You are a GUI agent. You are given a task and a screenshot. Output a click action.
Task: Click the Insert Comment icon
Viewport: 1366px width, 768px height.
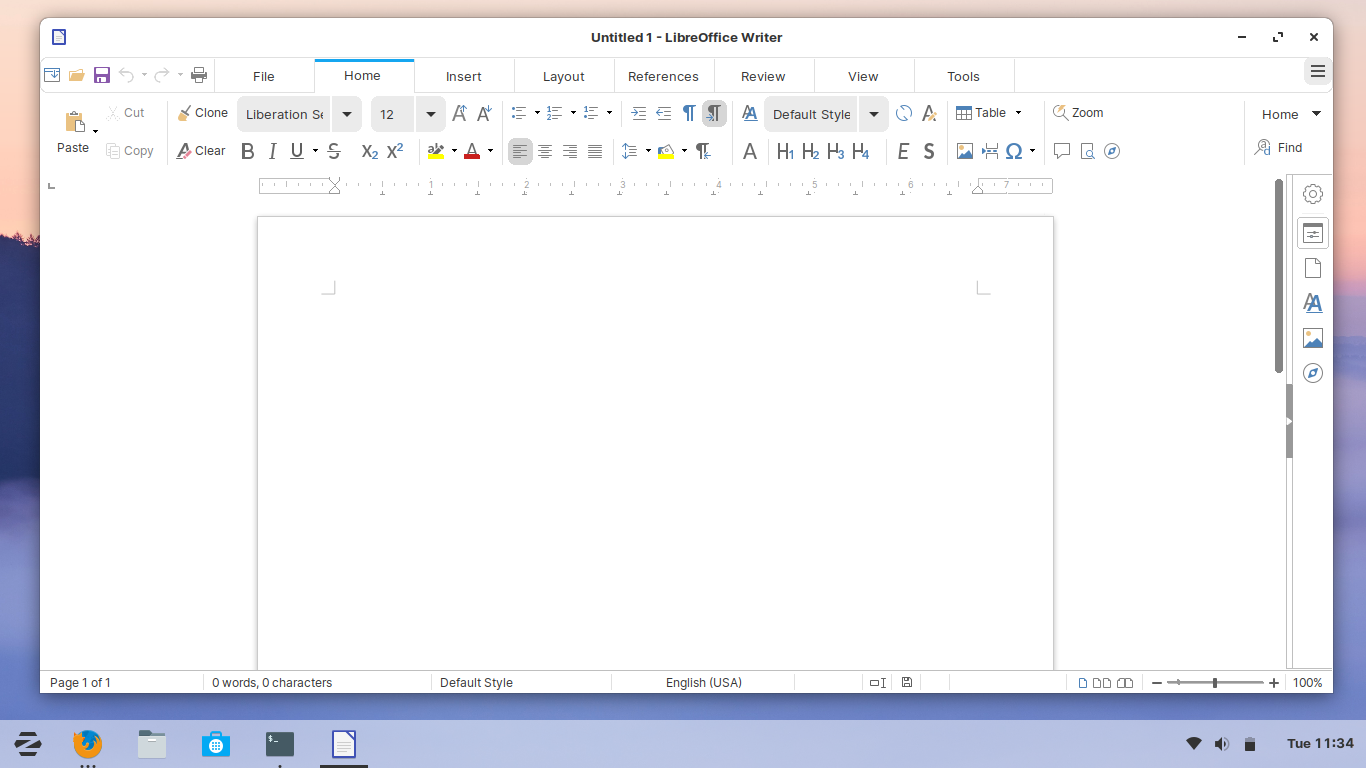[1062, 151]
